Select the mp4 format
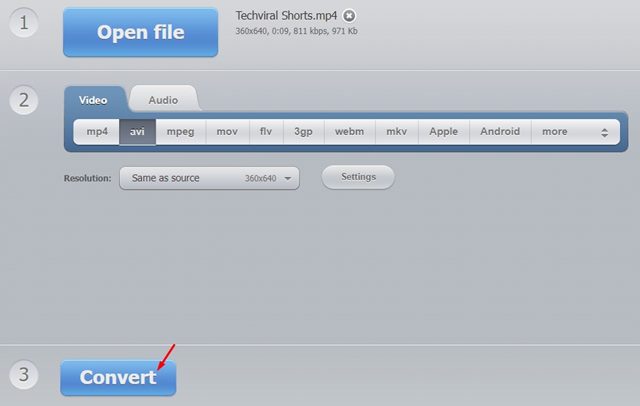The width and height of the screenshot is (640, 406). point(96,132)
